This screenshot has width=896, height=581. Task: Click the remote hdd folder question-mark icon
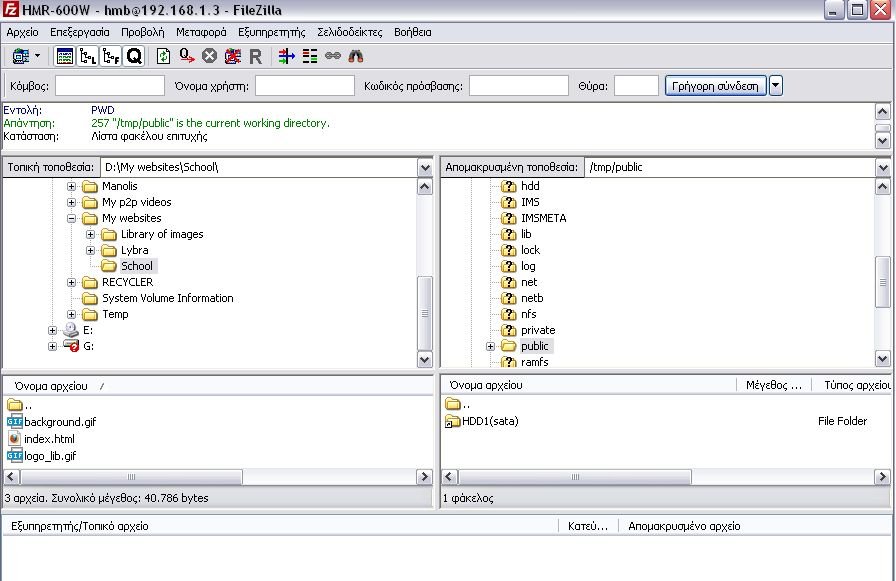(509, 186)
